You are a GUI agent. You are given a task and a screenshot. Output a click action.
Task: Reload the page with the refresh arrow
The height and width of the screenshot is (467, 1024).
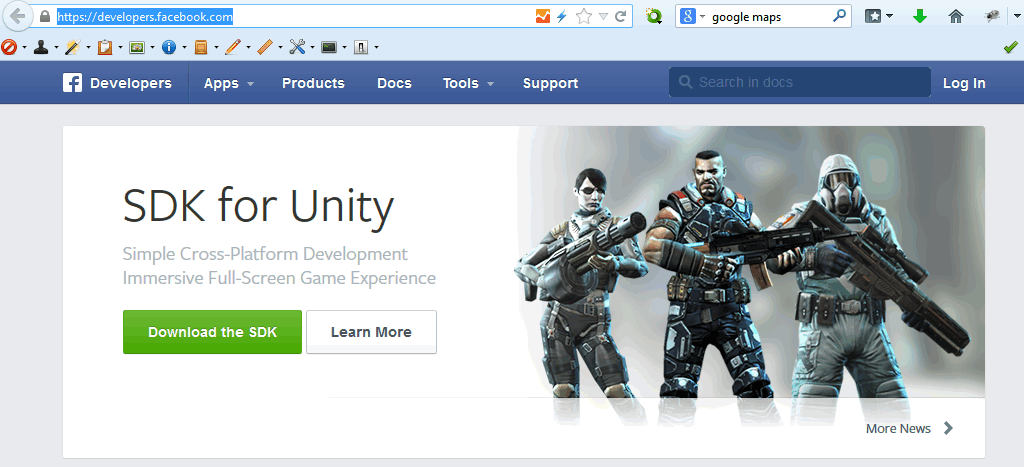(x=620, y=17)
